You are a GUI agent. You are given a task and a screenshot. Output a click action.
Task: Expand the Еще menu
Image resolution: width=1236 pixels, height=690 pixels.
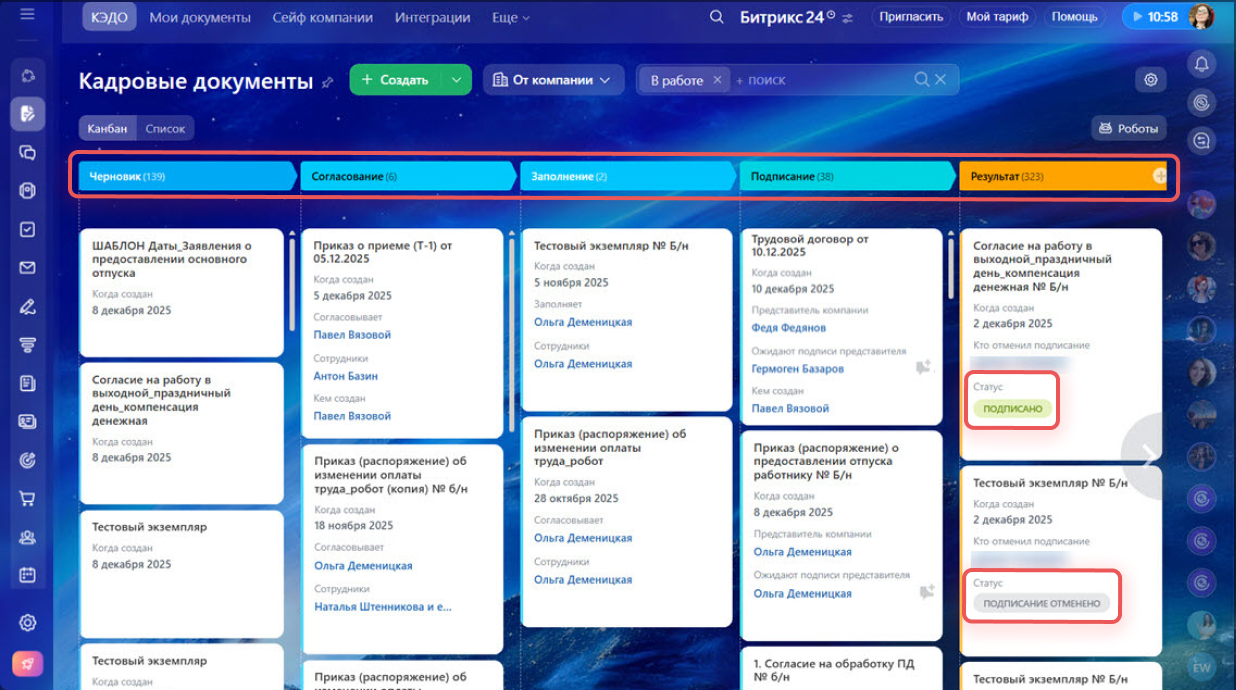click(x=511, y=17)
